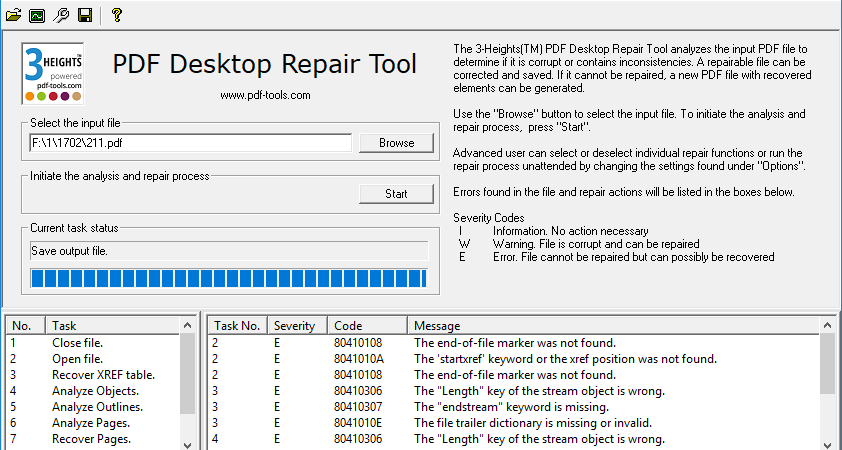Image resolution: width=842 pixels, height=450 pixels.
Task: Open Options via the wrench icon
Action: tap(61, 15)
